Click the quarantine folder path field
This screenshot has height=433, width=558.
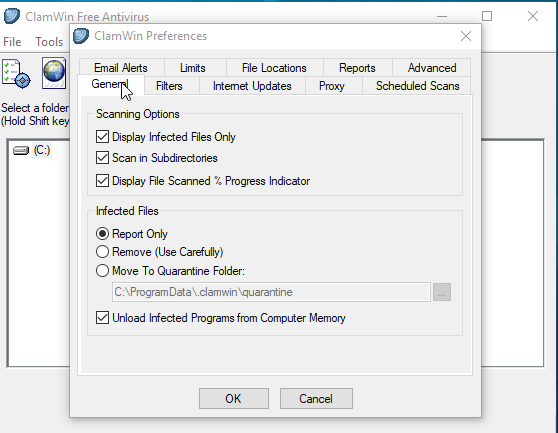tap(271, 292)
